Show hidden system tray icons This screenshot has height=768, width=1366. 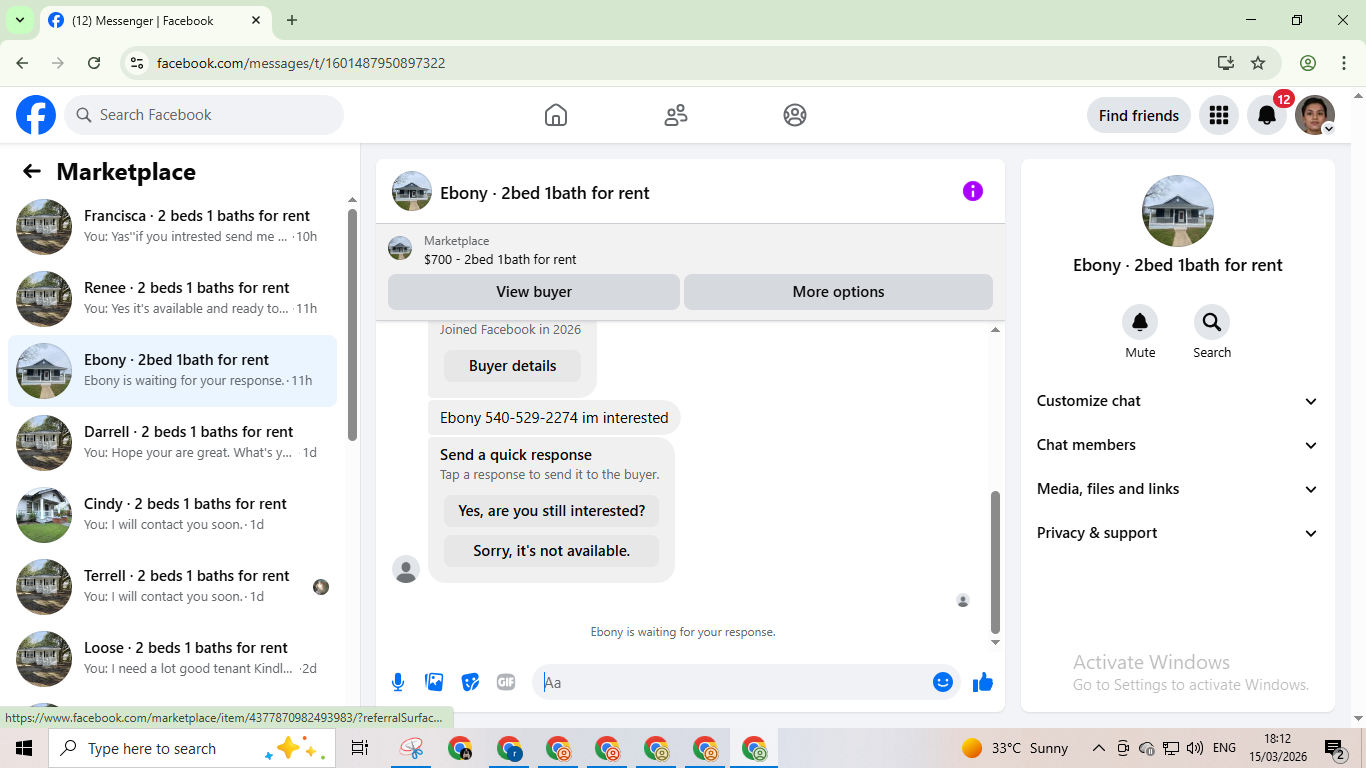[x=1098, y=748]
